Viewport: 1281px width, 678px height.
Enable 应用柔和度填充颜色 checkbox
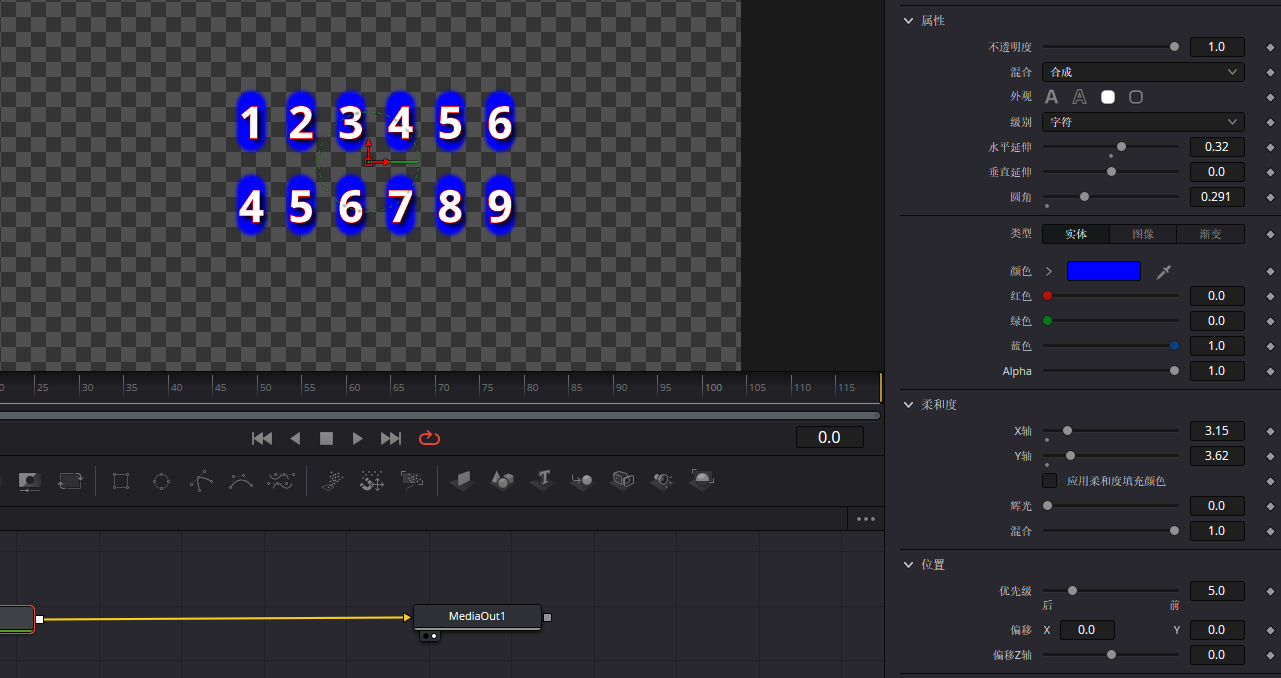click(1049, 481)
